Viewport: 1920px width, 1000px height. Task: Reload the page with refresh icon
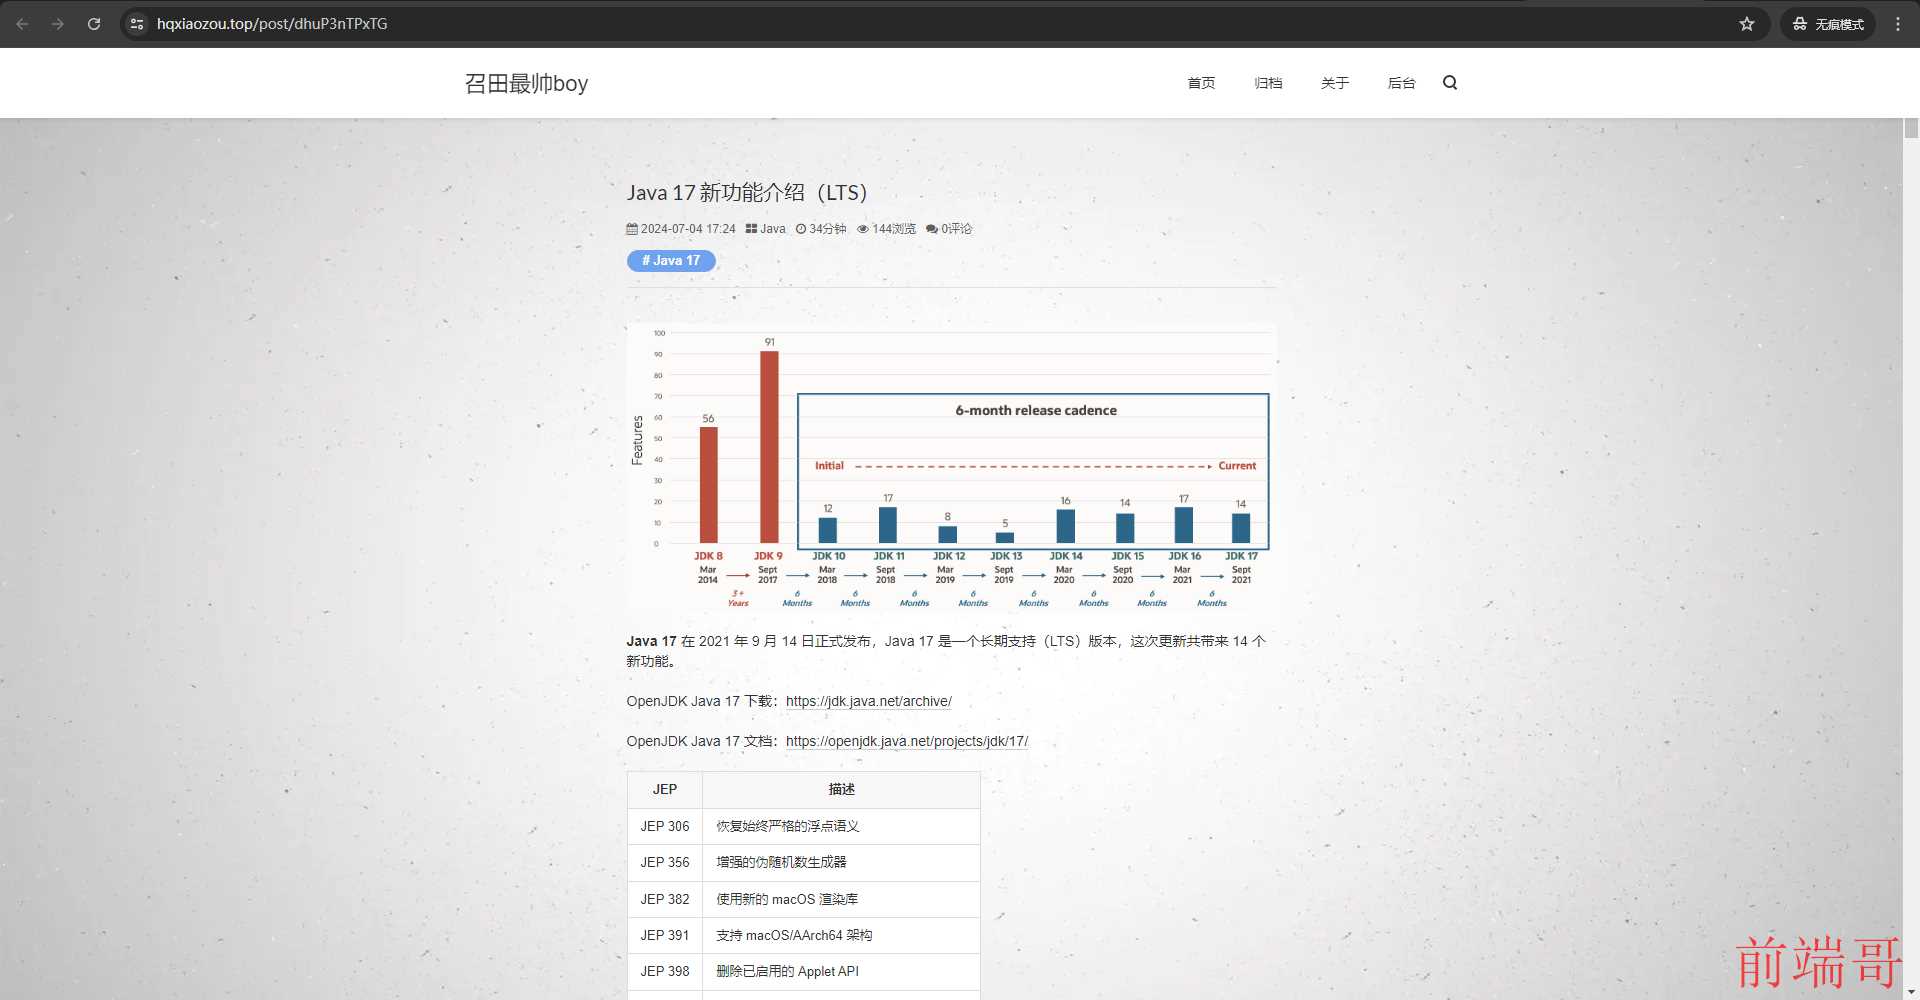click(94, 24)
